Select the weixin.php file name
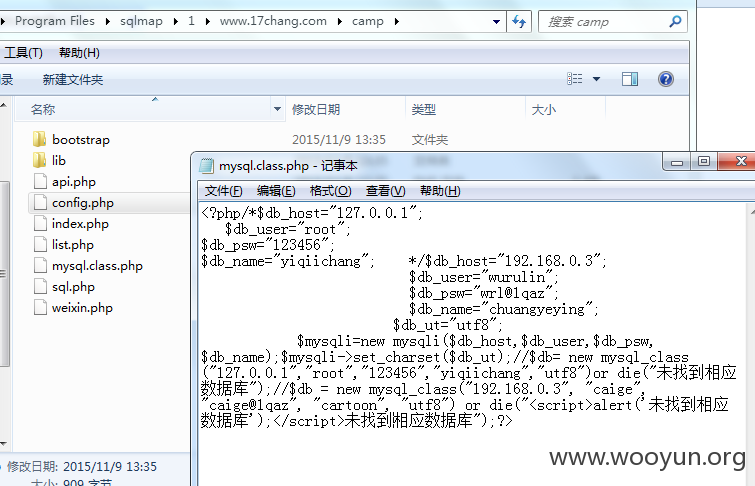The height and width of the screenshot is (486, 755). (82, 308)
